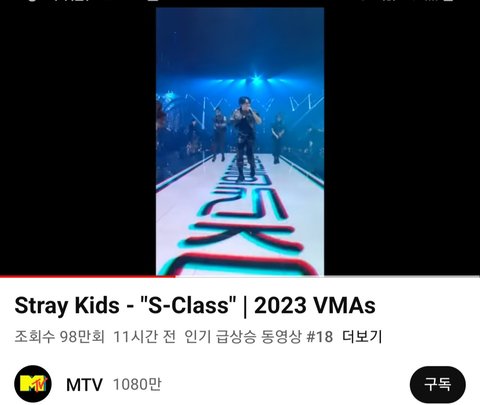Click the "Stray Kids" text in the title
Screen dimensions: 480x405
coord(67,306)
